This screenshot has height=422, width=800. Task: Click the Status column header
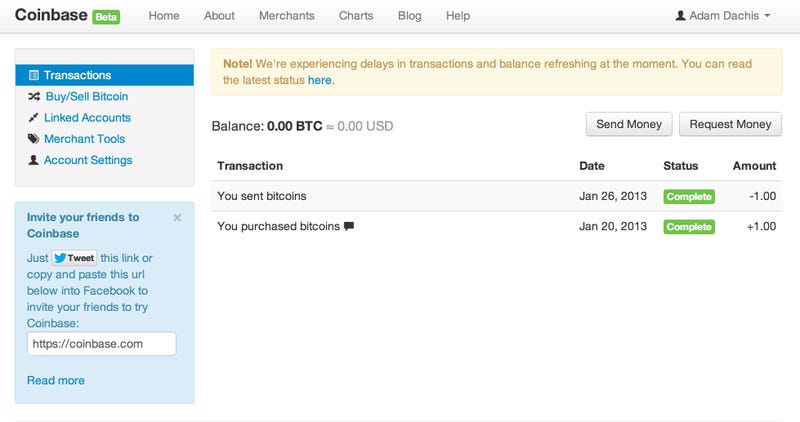click(681, 166)
